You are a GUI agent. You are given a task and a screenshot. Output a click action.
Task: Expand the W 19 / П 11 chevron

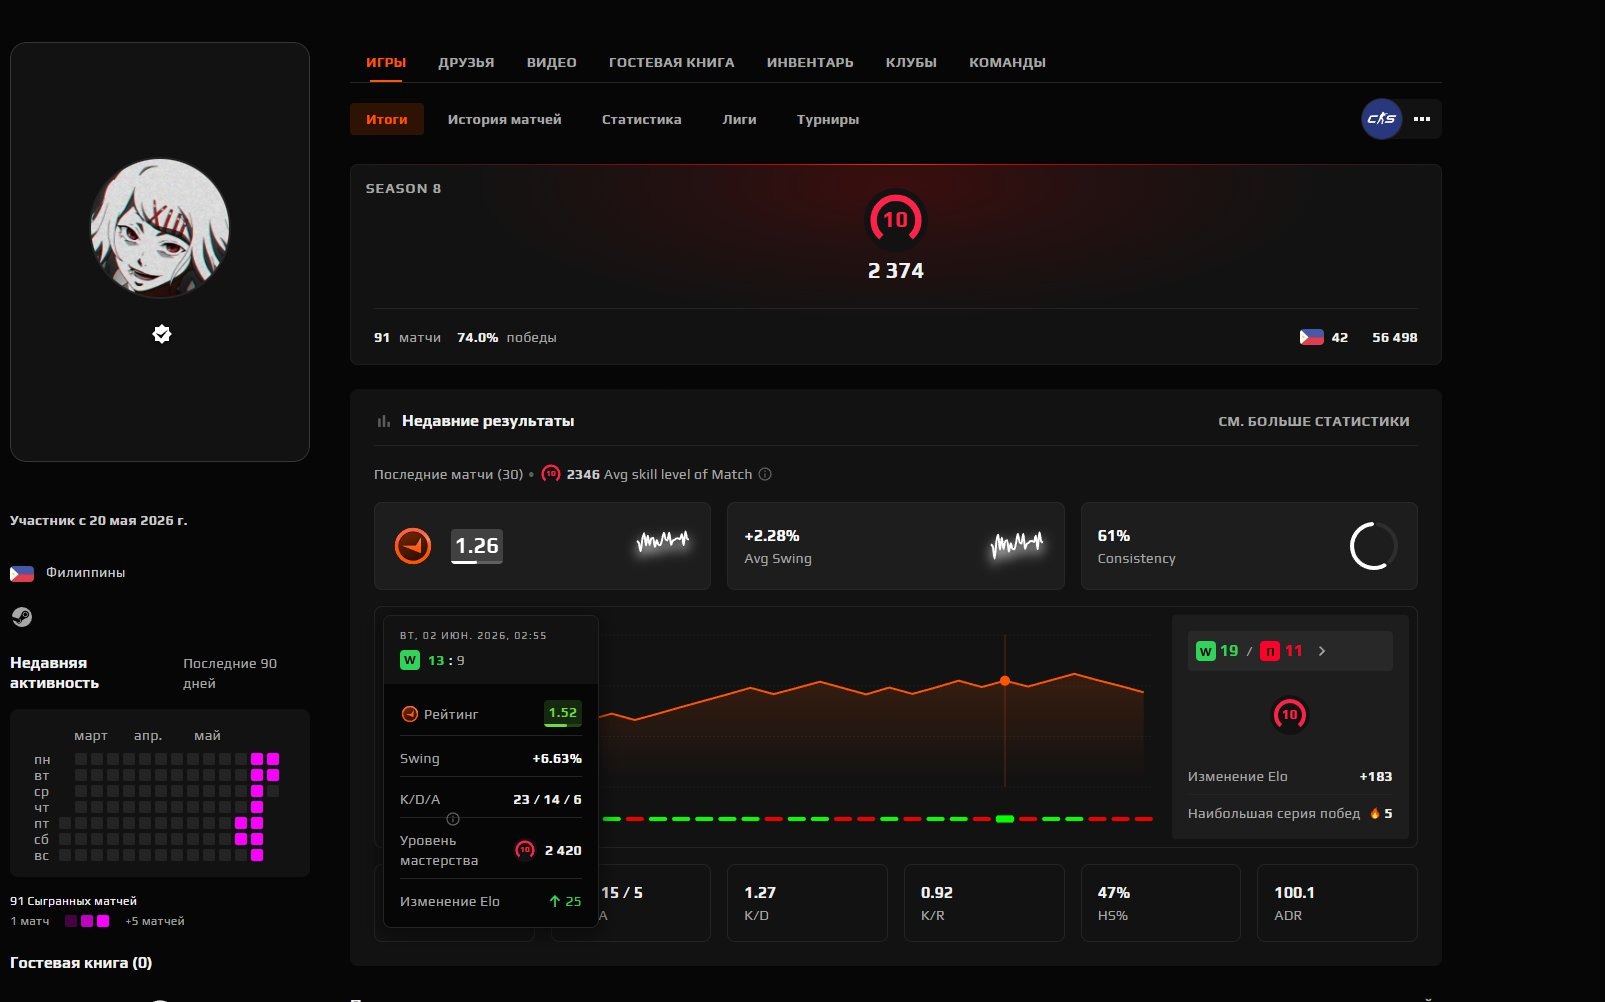[1322, 651]
